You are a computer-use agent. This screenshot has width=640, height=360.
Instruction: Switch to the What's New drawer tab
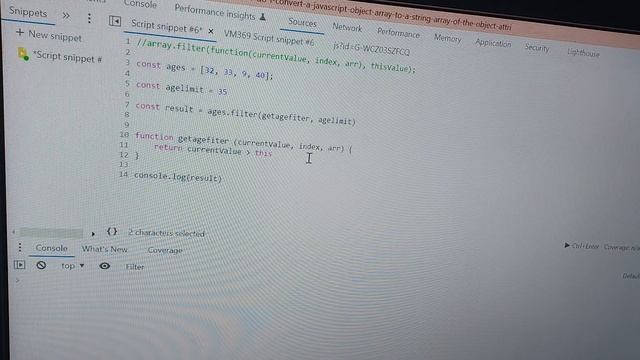104,249
